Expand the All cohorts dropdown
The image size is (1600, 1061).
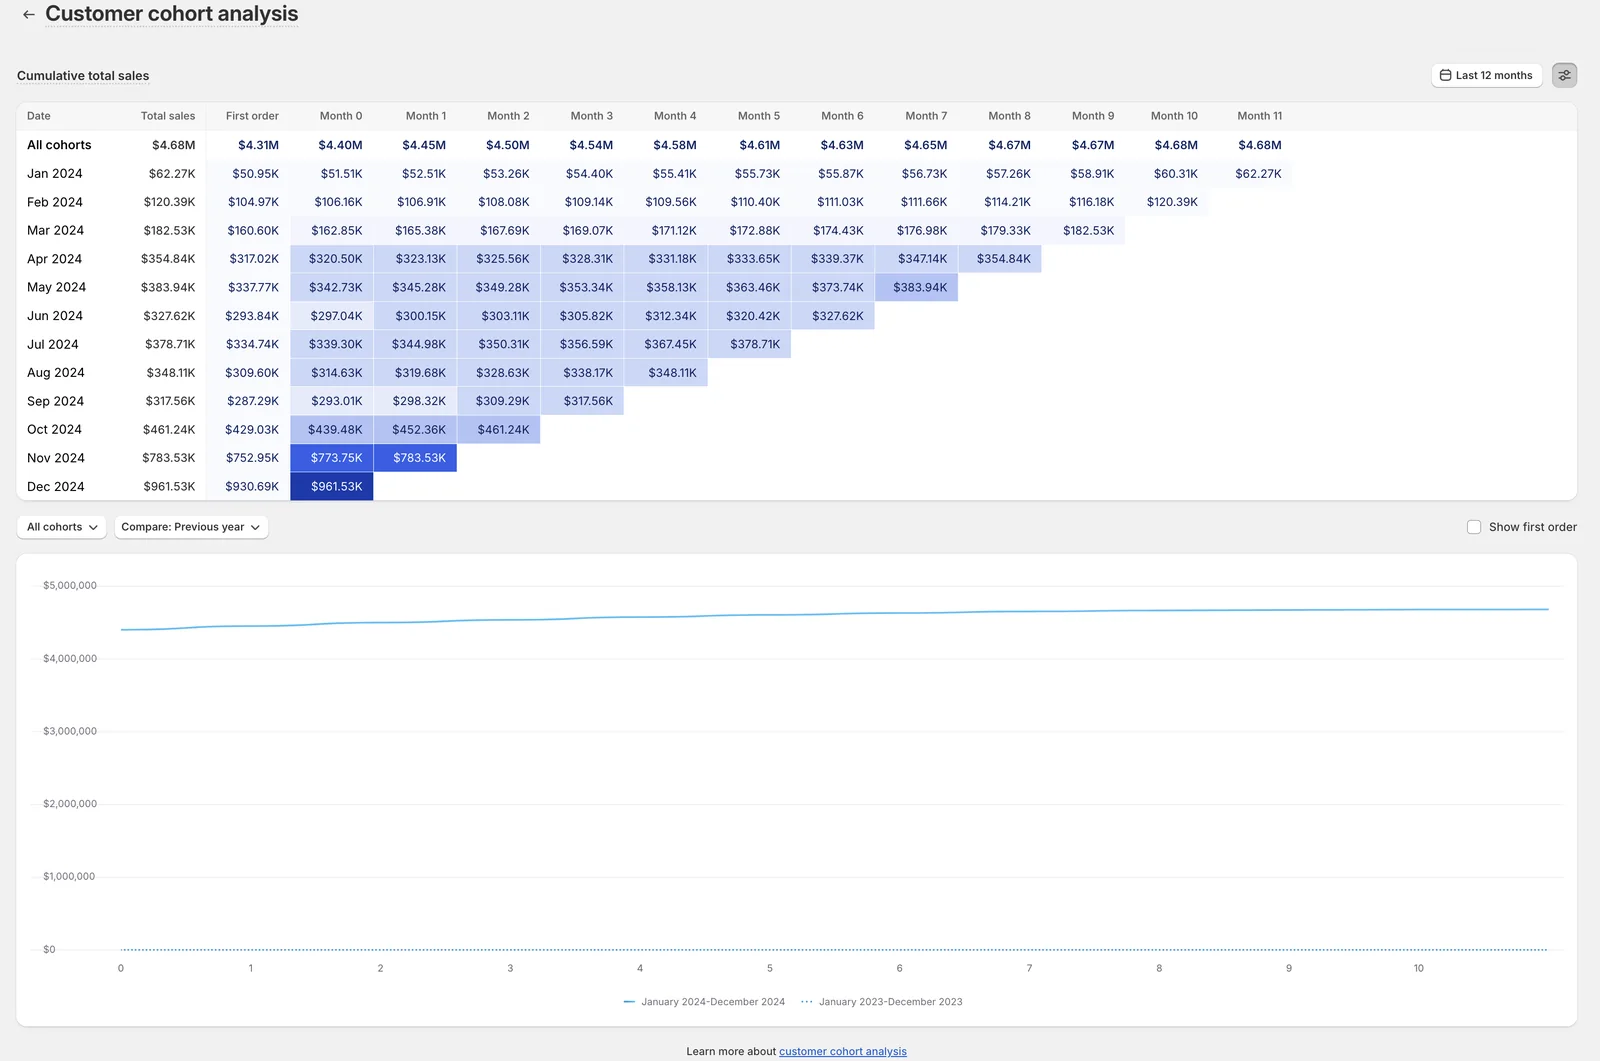tap(62, 527)
